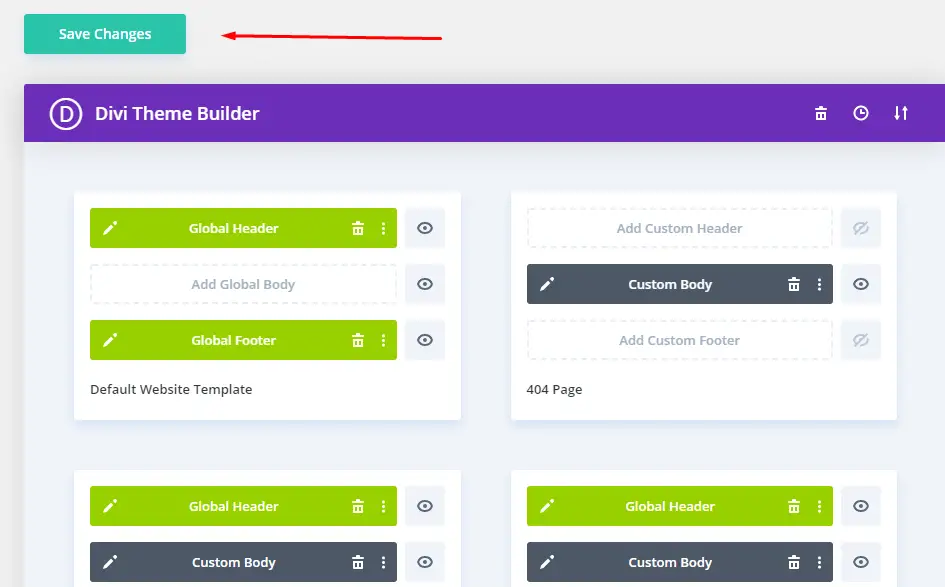945x587 pixels.
Task: Delete the Global Footer via trash icon
Action: [358, 341]
